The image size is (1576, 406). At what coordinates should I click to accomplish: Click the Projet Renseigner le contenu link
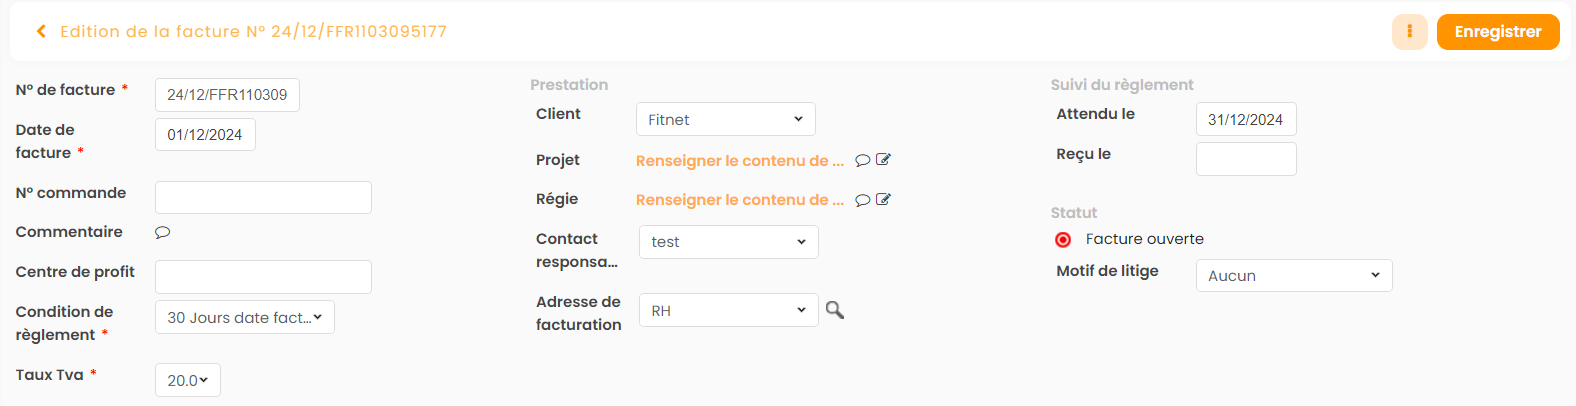(739, 161)
